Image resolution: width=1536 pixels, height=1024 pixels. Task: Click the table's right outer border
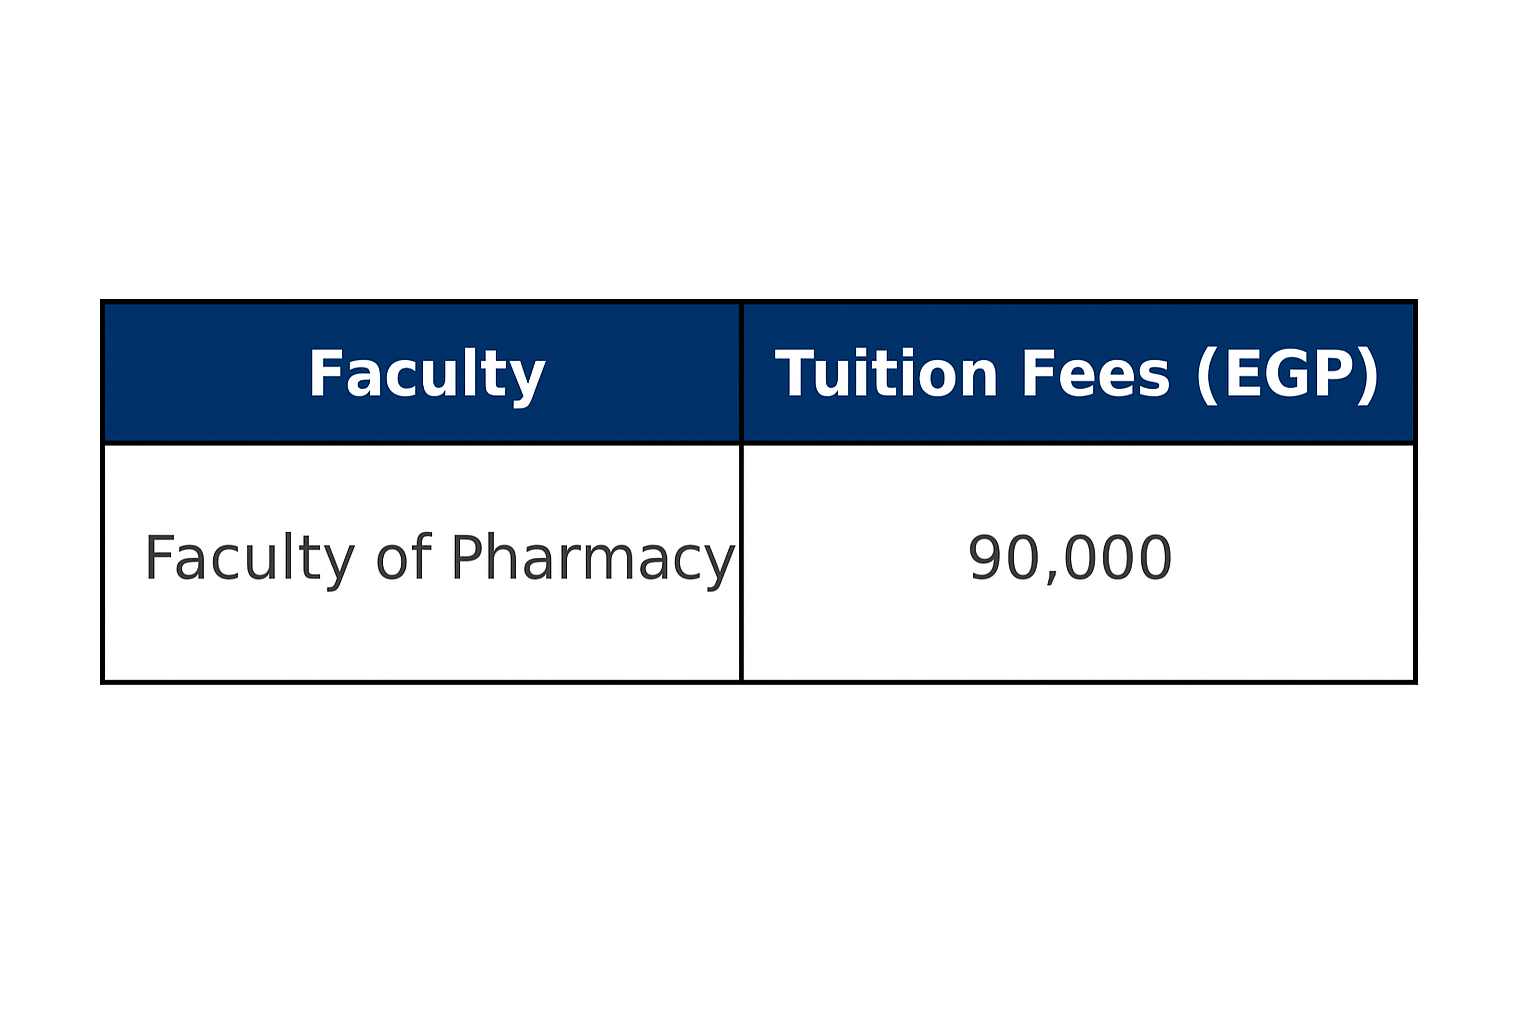[1415, 491]
